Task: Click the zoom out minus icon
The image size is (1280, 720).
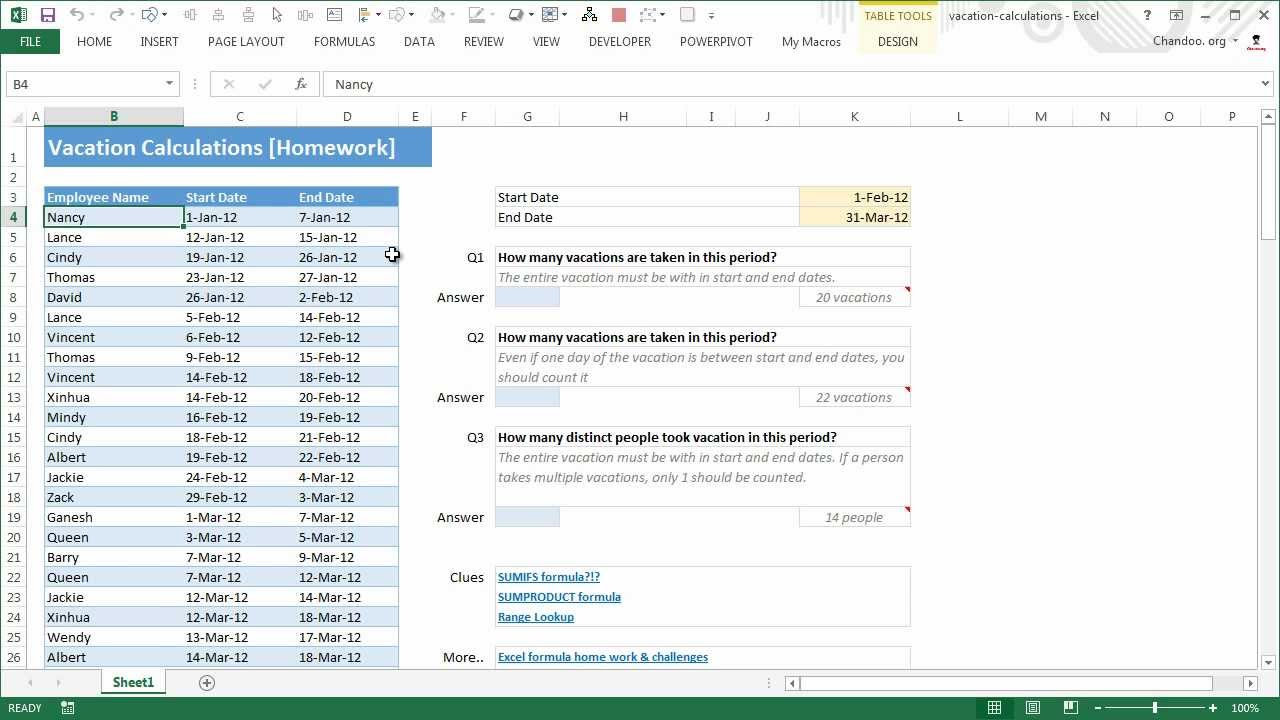Action: pyautogui.click(x=1099, y=708)
